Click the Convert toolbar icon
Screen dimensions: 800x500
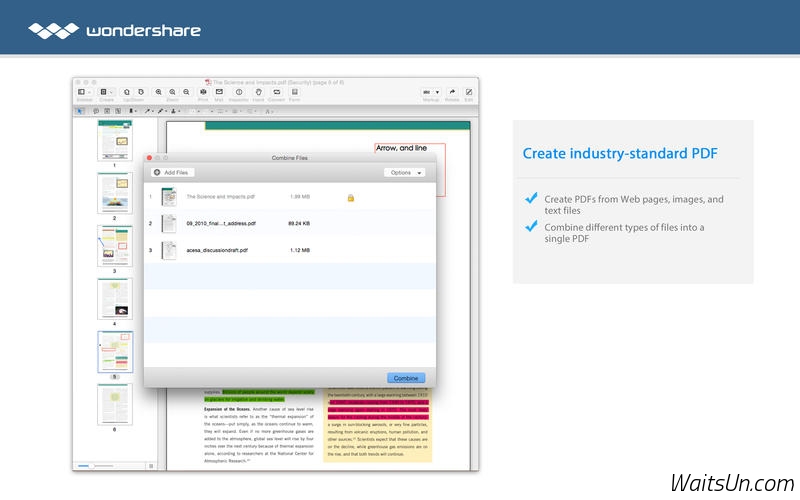click(x=277, y=92)
